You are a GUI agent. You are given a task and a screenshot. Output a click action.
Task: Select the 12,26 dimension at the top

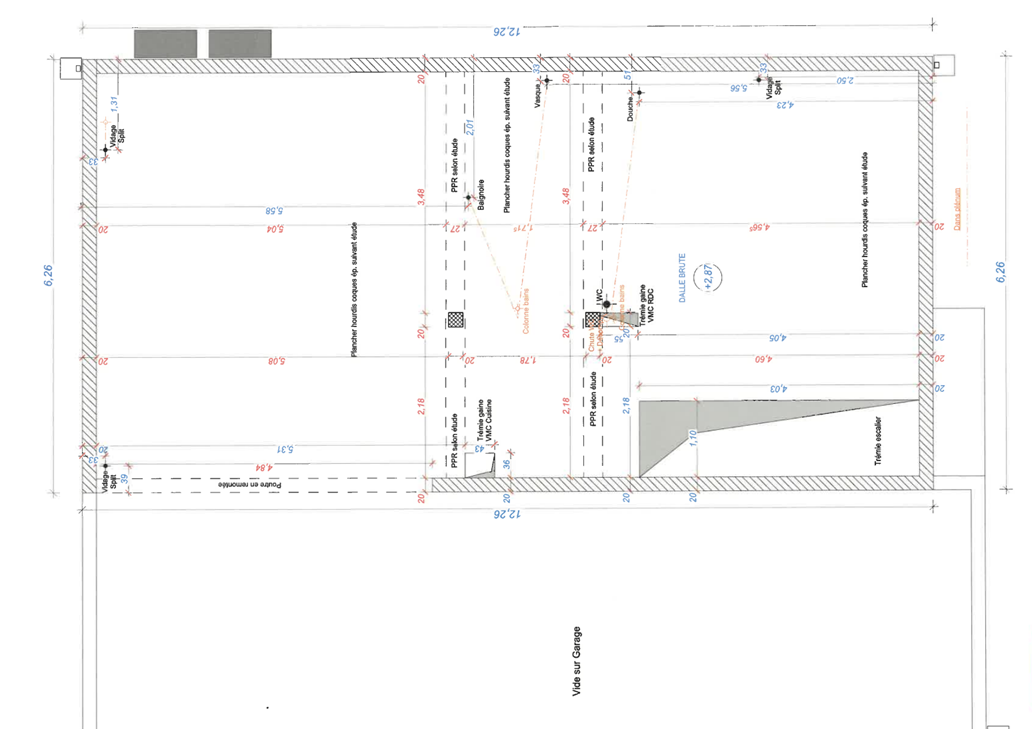507,32
